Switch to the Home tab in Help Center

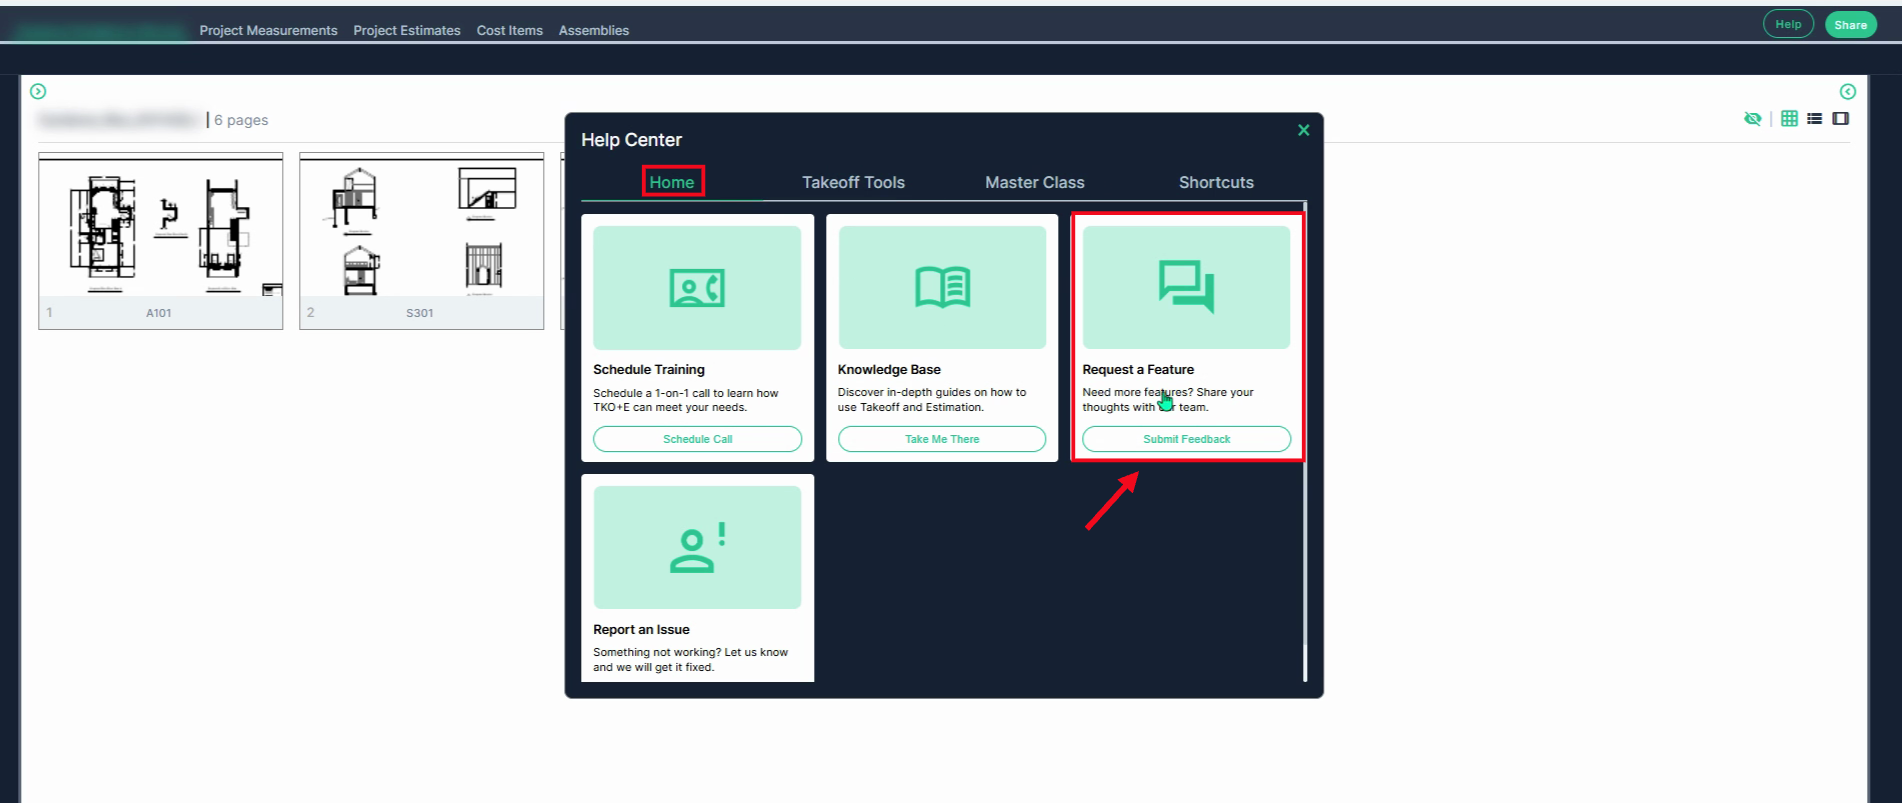tap(672, 182)
